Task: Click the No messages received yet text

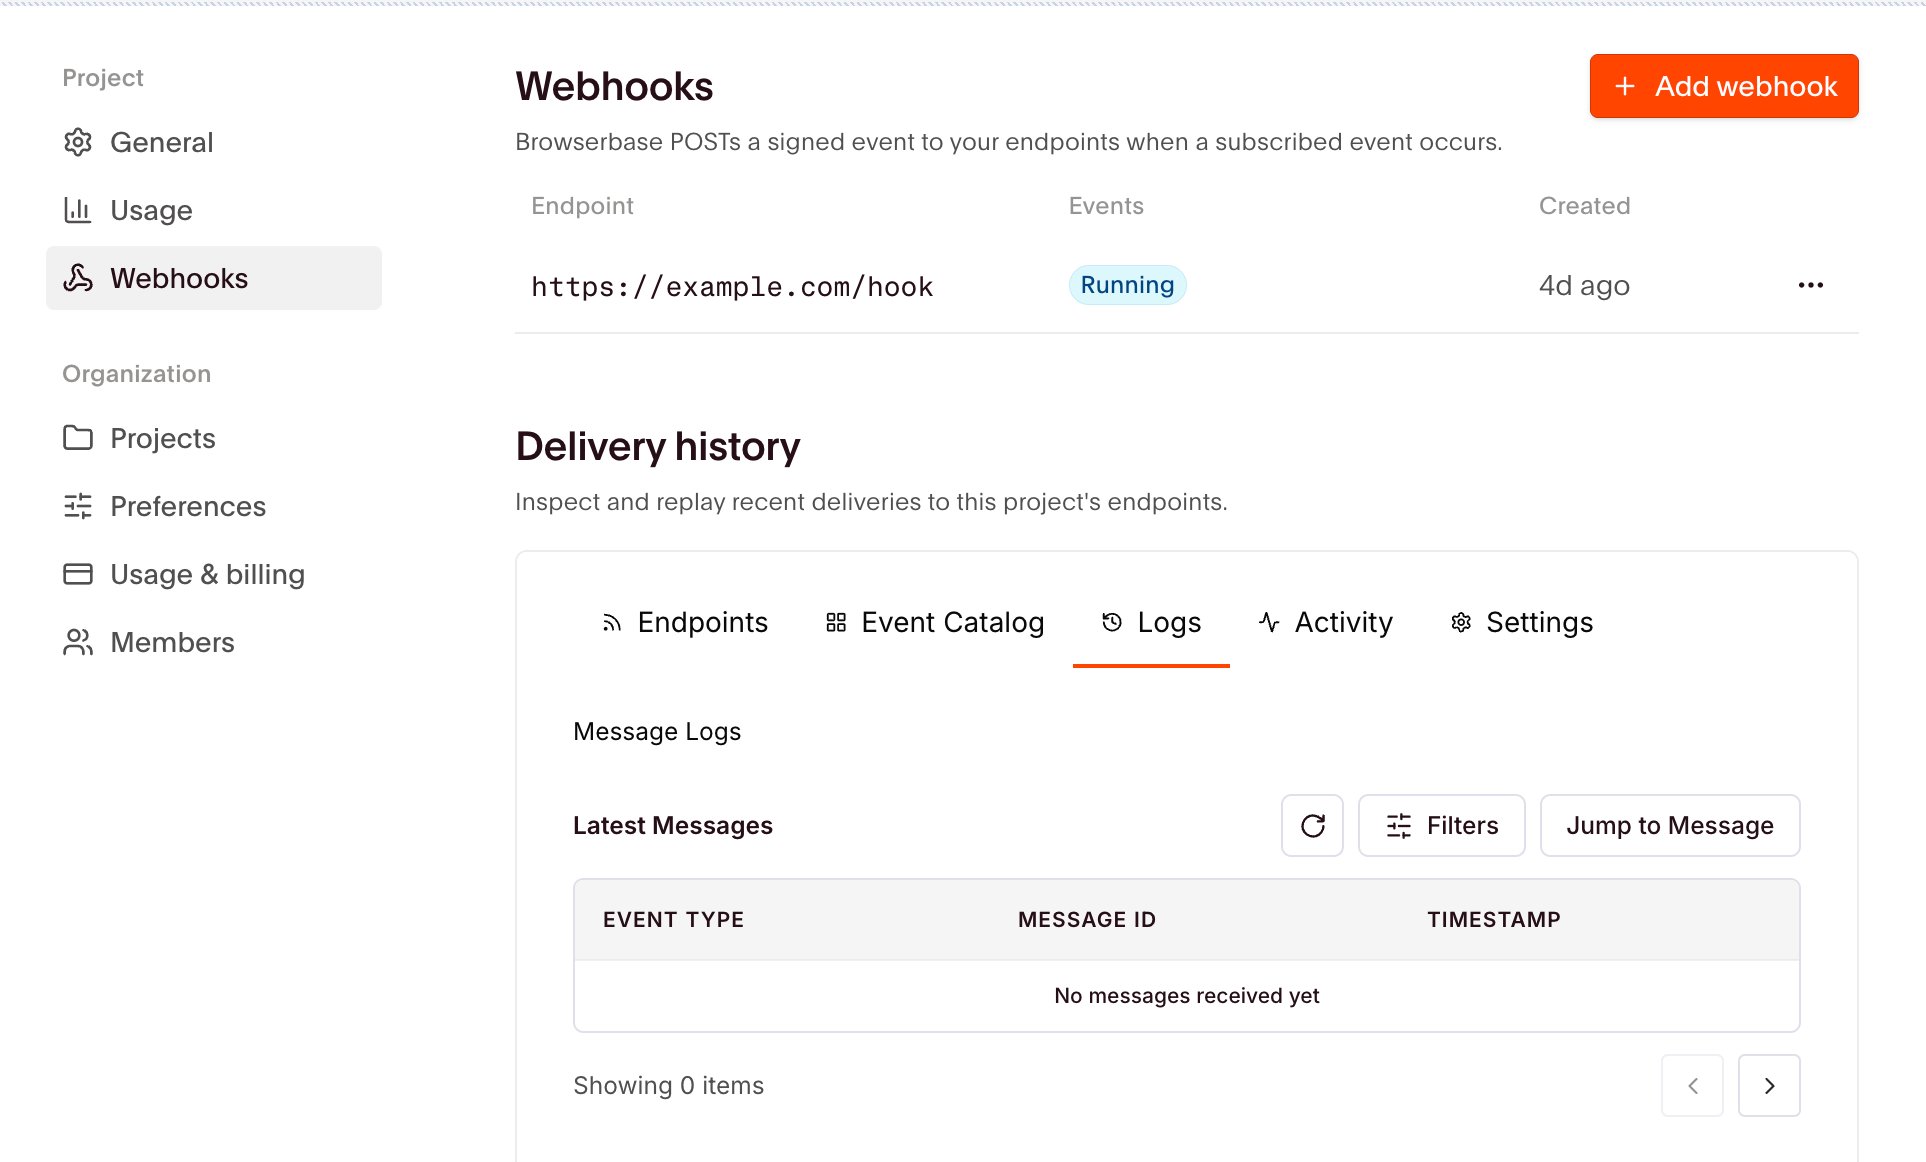Action: tap(1186, 996)
